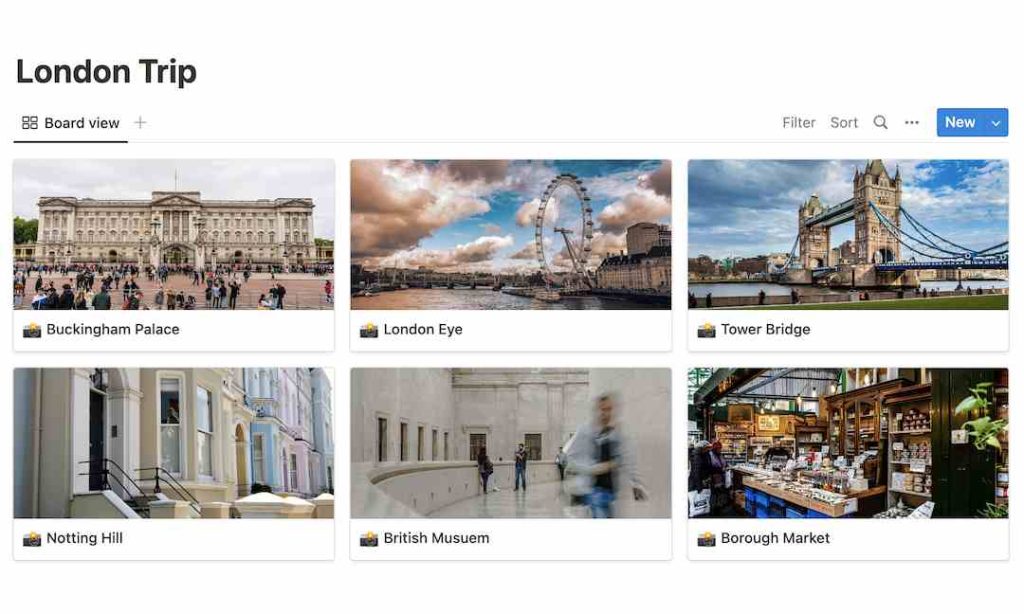1024x614 pixels.
Task: Click the Tower Bridge cover image
Action: point(847,235)
